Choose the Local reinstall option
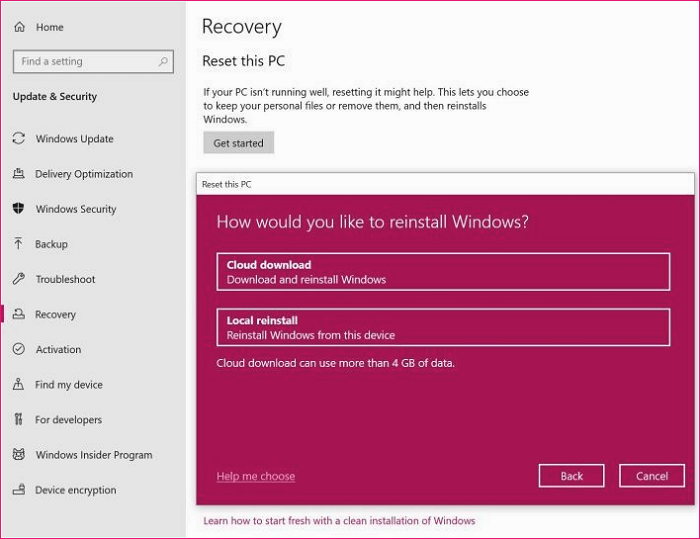The image size is (700, 539). 443,327
